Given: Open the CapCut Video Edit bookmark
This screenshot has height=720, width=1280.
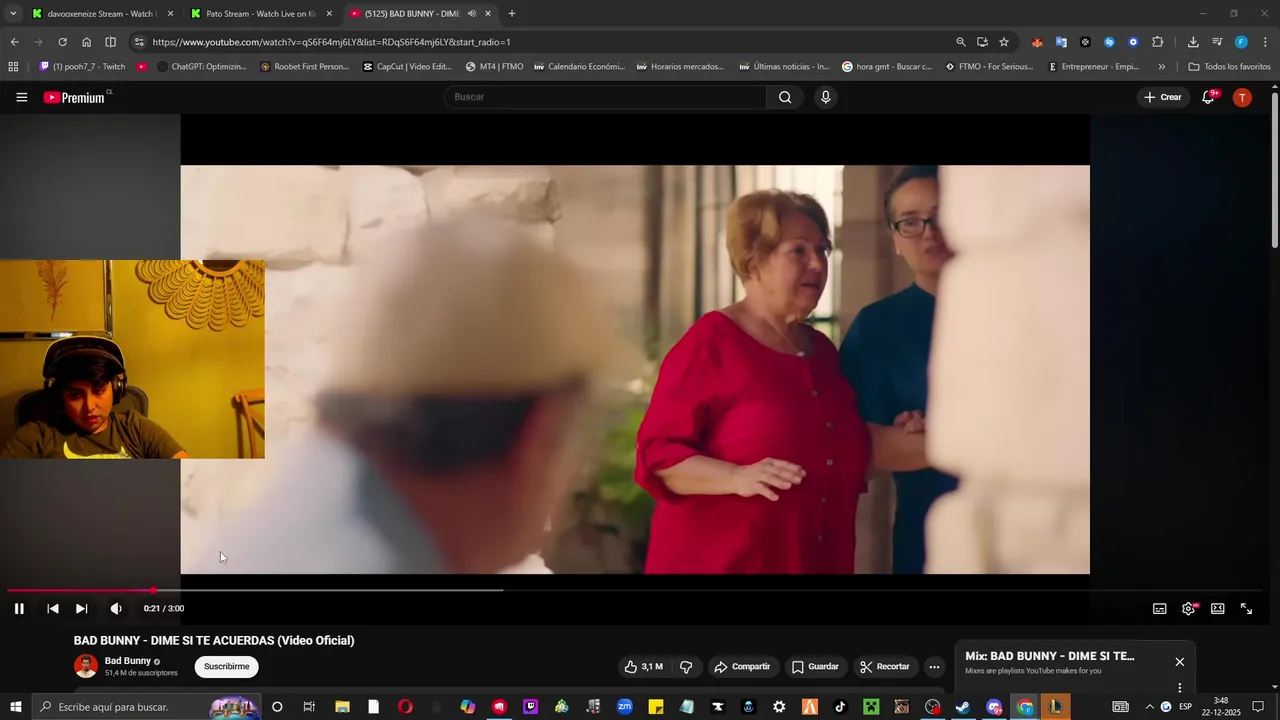Looking at the screenshot, I should [407, 67].
